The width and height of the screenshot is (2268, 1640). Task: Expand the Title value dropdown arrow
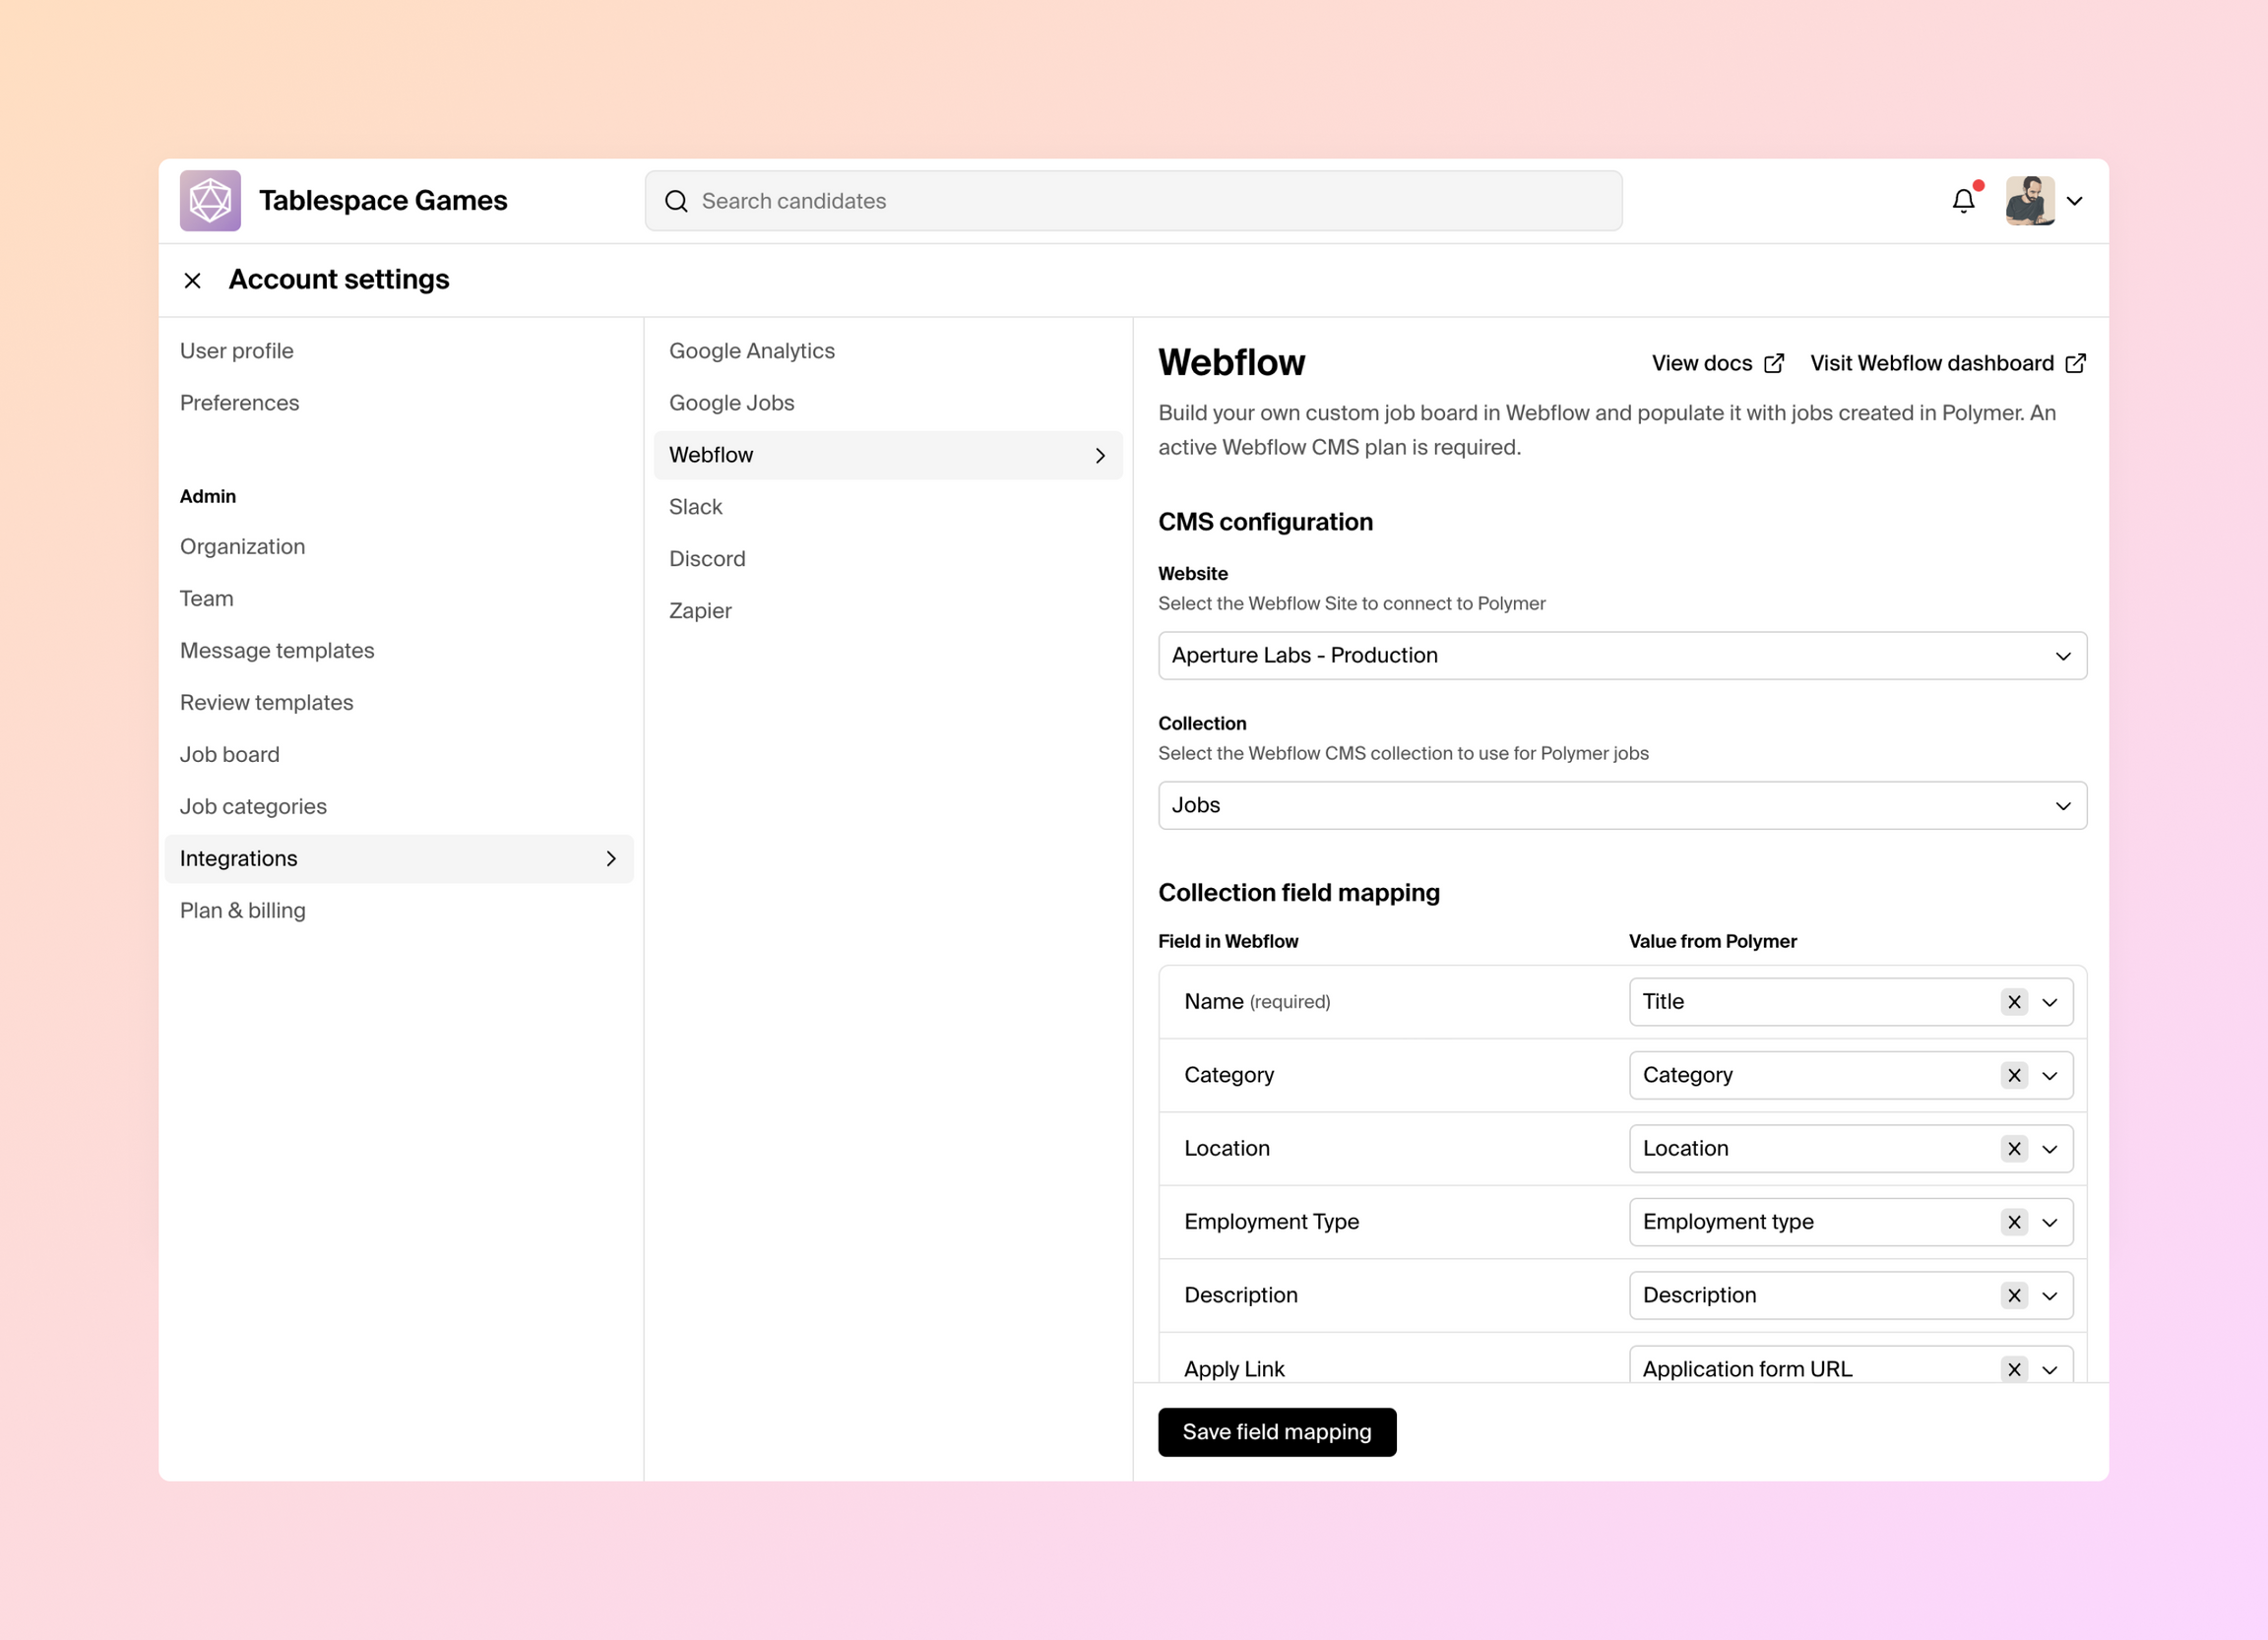tap(2050, 1002)
